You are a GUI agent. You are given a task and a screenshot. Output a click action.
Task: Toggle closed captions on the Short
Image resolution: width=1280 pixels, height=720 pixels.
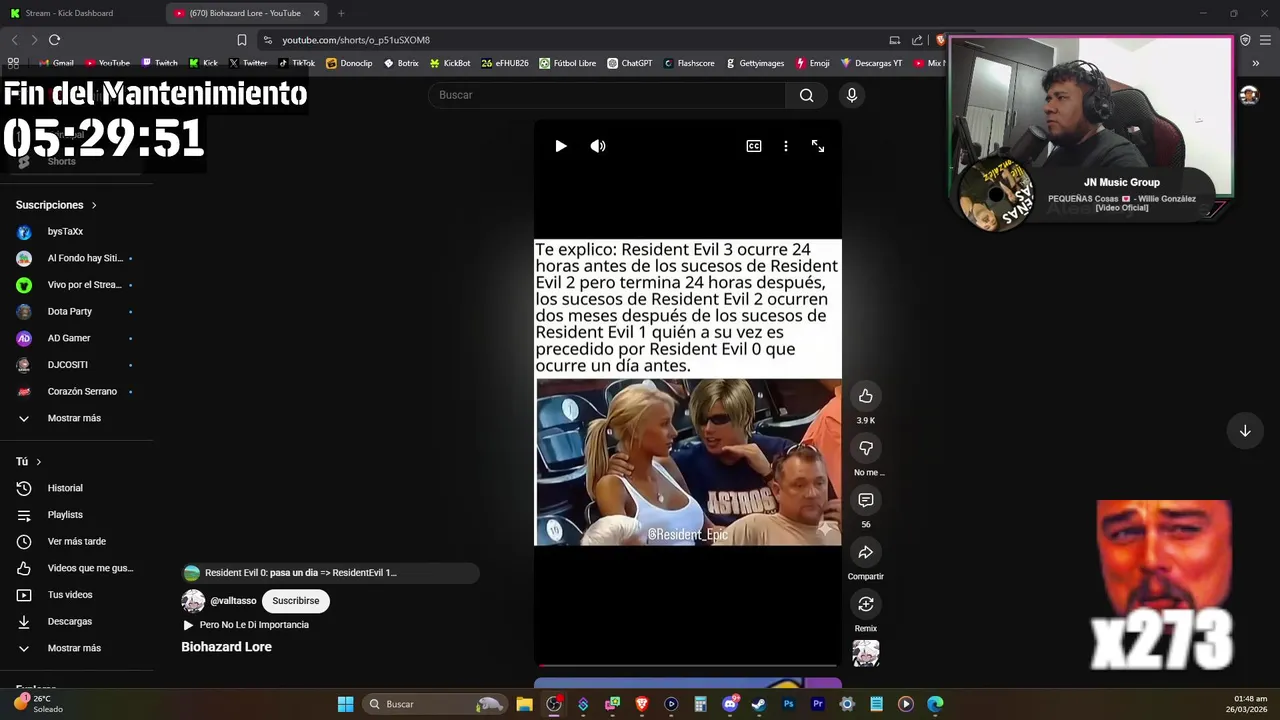point(754,146)
